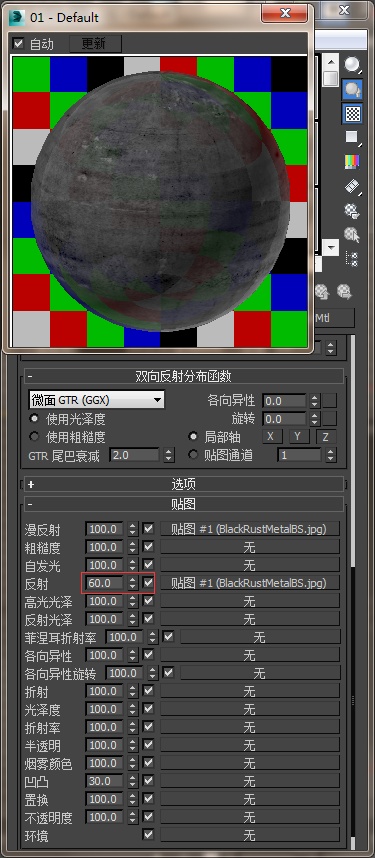The width and height of the screenshot is (375, 858).
Task: Click the spinner for GTR 尾巴衰减 2.0
Action: [169, 455]
